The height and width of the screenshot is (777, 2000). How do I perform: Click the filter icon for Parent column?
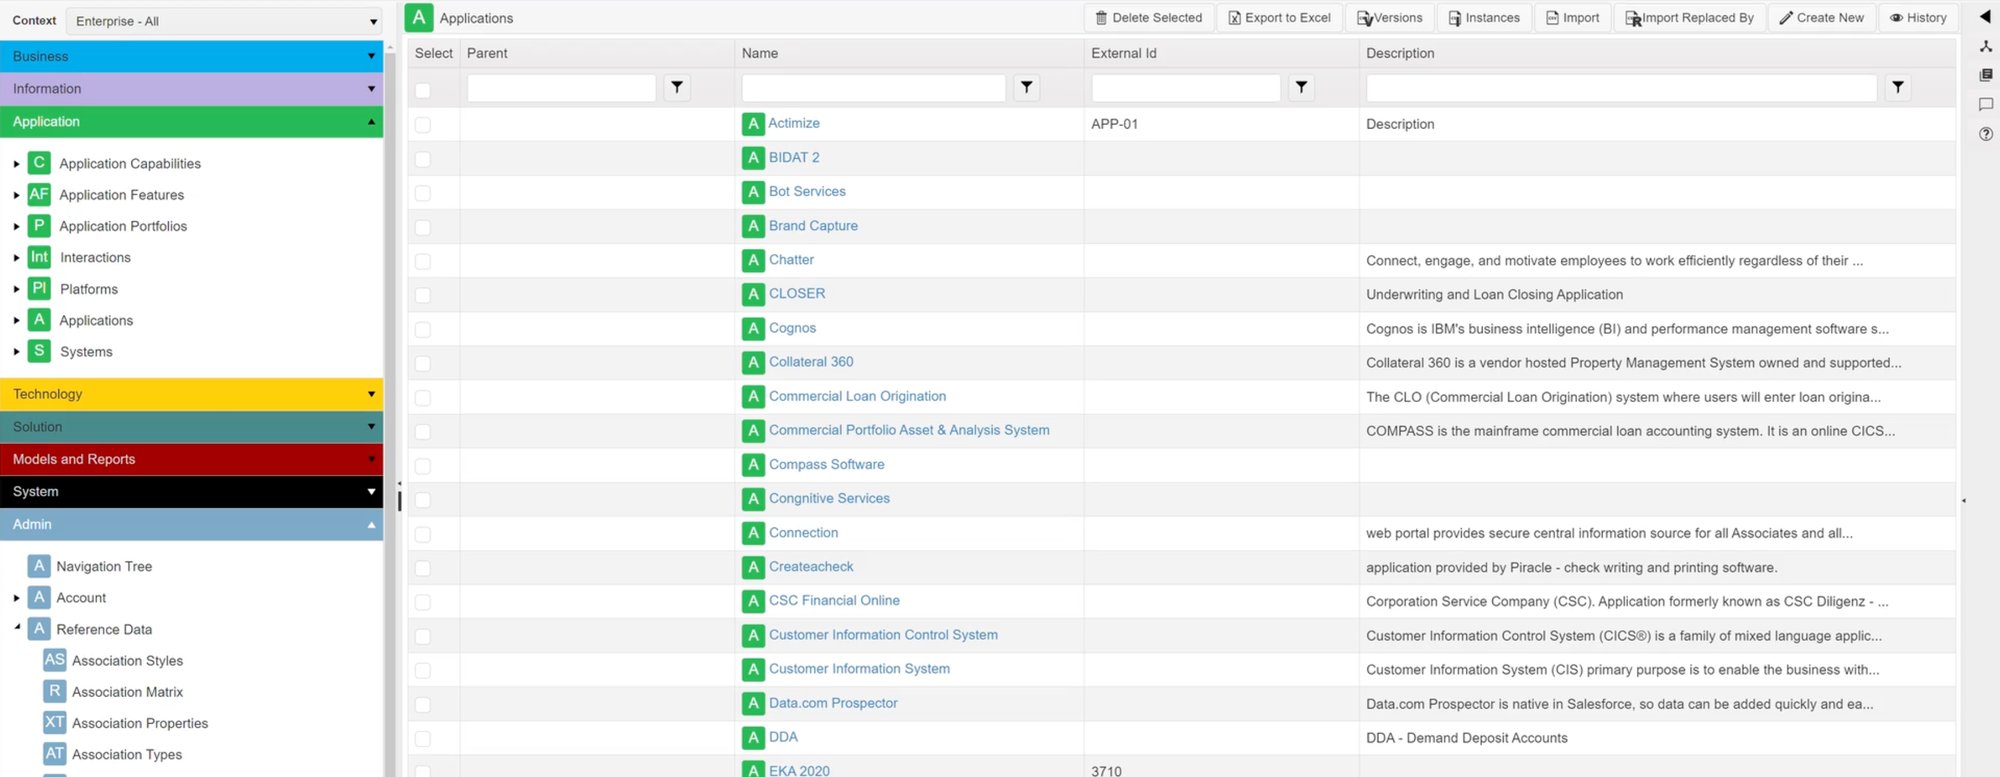coord(677,88)
